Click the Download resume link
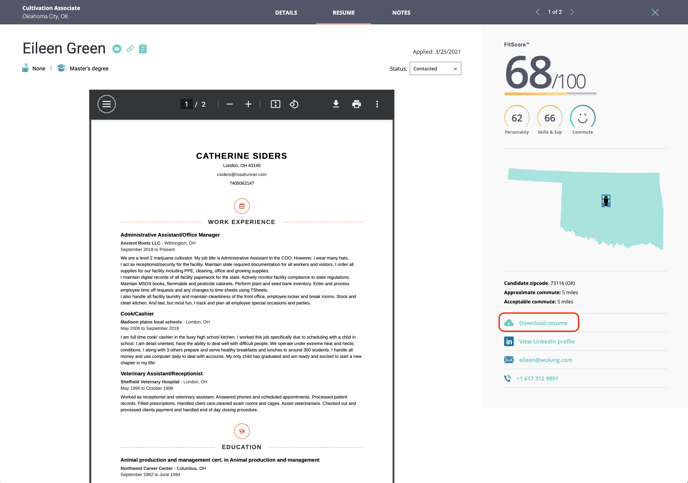The width and height of the screenshot is (688, 483). point(542,323)
